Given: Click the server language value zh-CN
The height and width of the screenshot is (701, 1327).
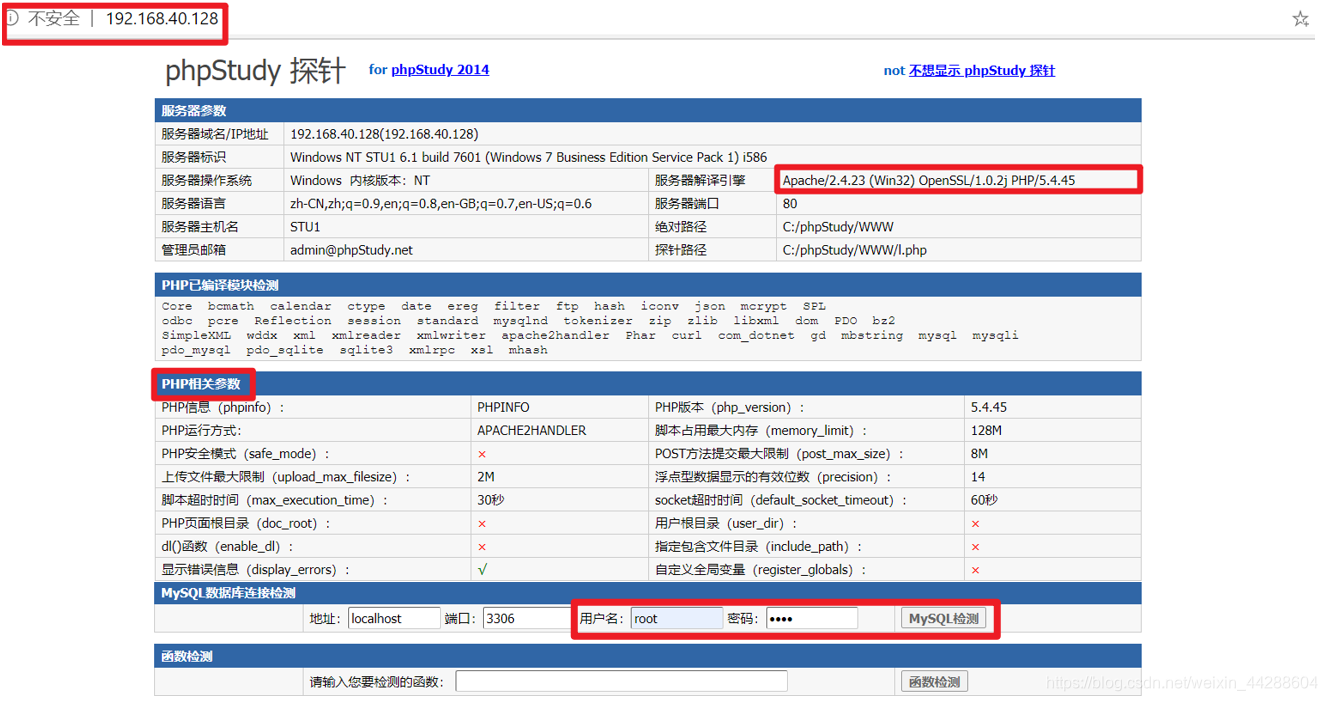Looking at the screenshot, I should click(x=441, y=203).
